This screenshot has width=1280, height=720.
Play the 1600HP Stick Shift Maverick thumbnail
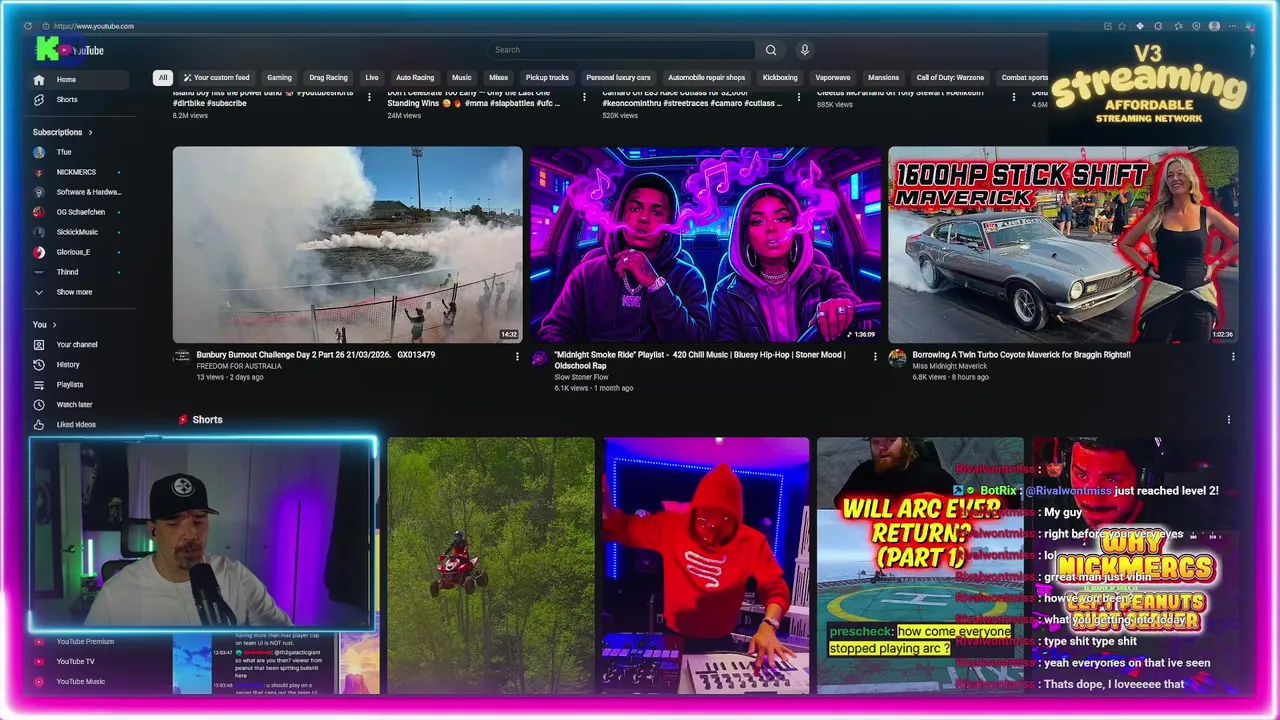point(1063,245)
